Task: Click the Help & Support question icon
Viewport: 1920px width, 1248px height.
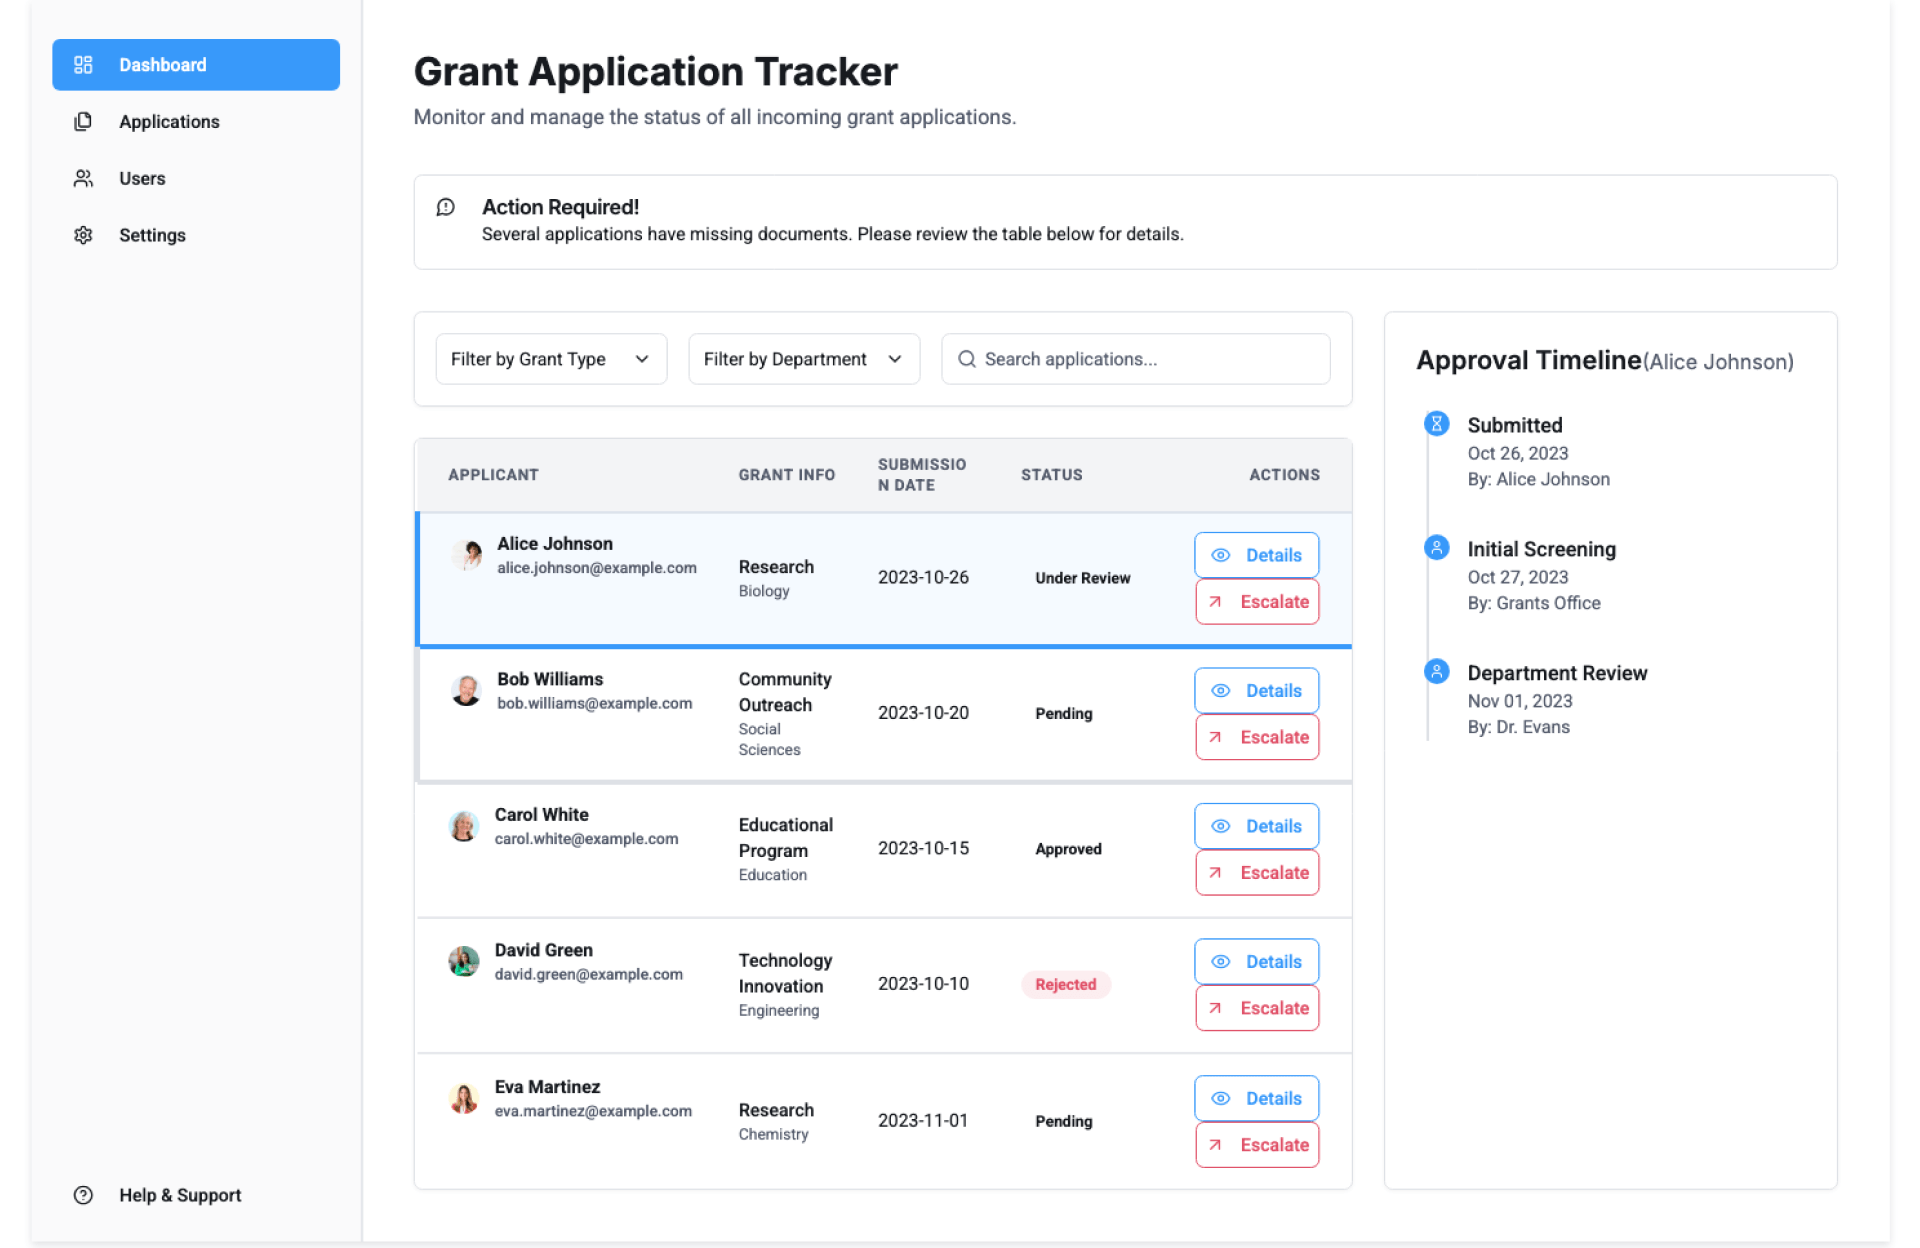Action: (x=83, y=1195)
